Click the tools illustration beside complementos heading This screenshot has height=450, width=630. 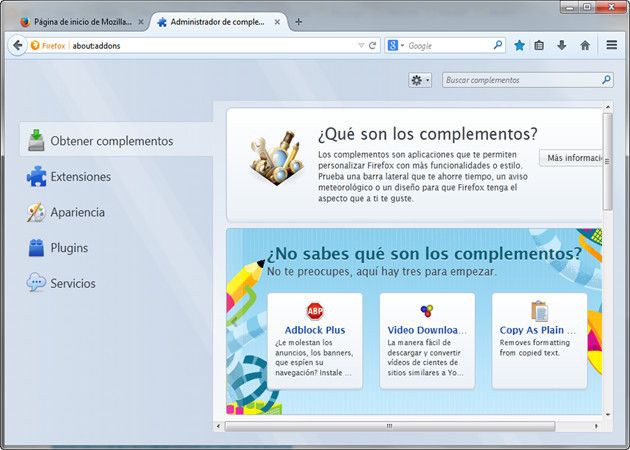(x=276, y=158)
